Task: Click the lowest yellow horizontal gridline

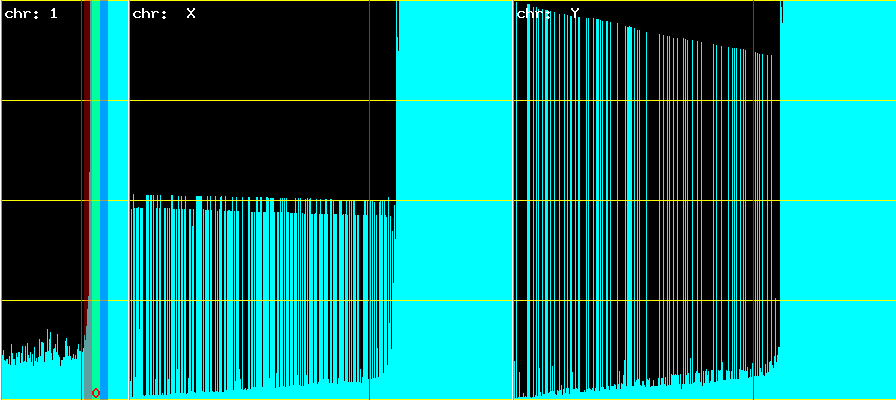Action: pos(450,300)
